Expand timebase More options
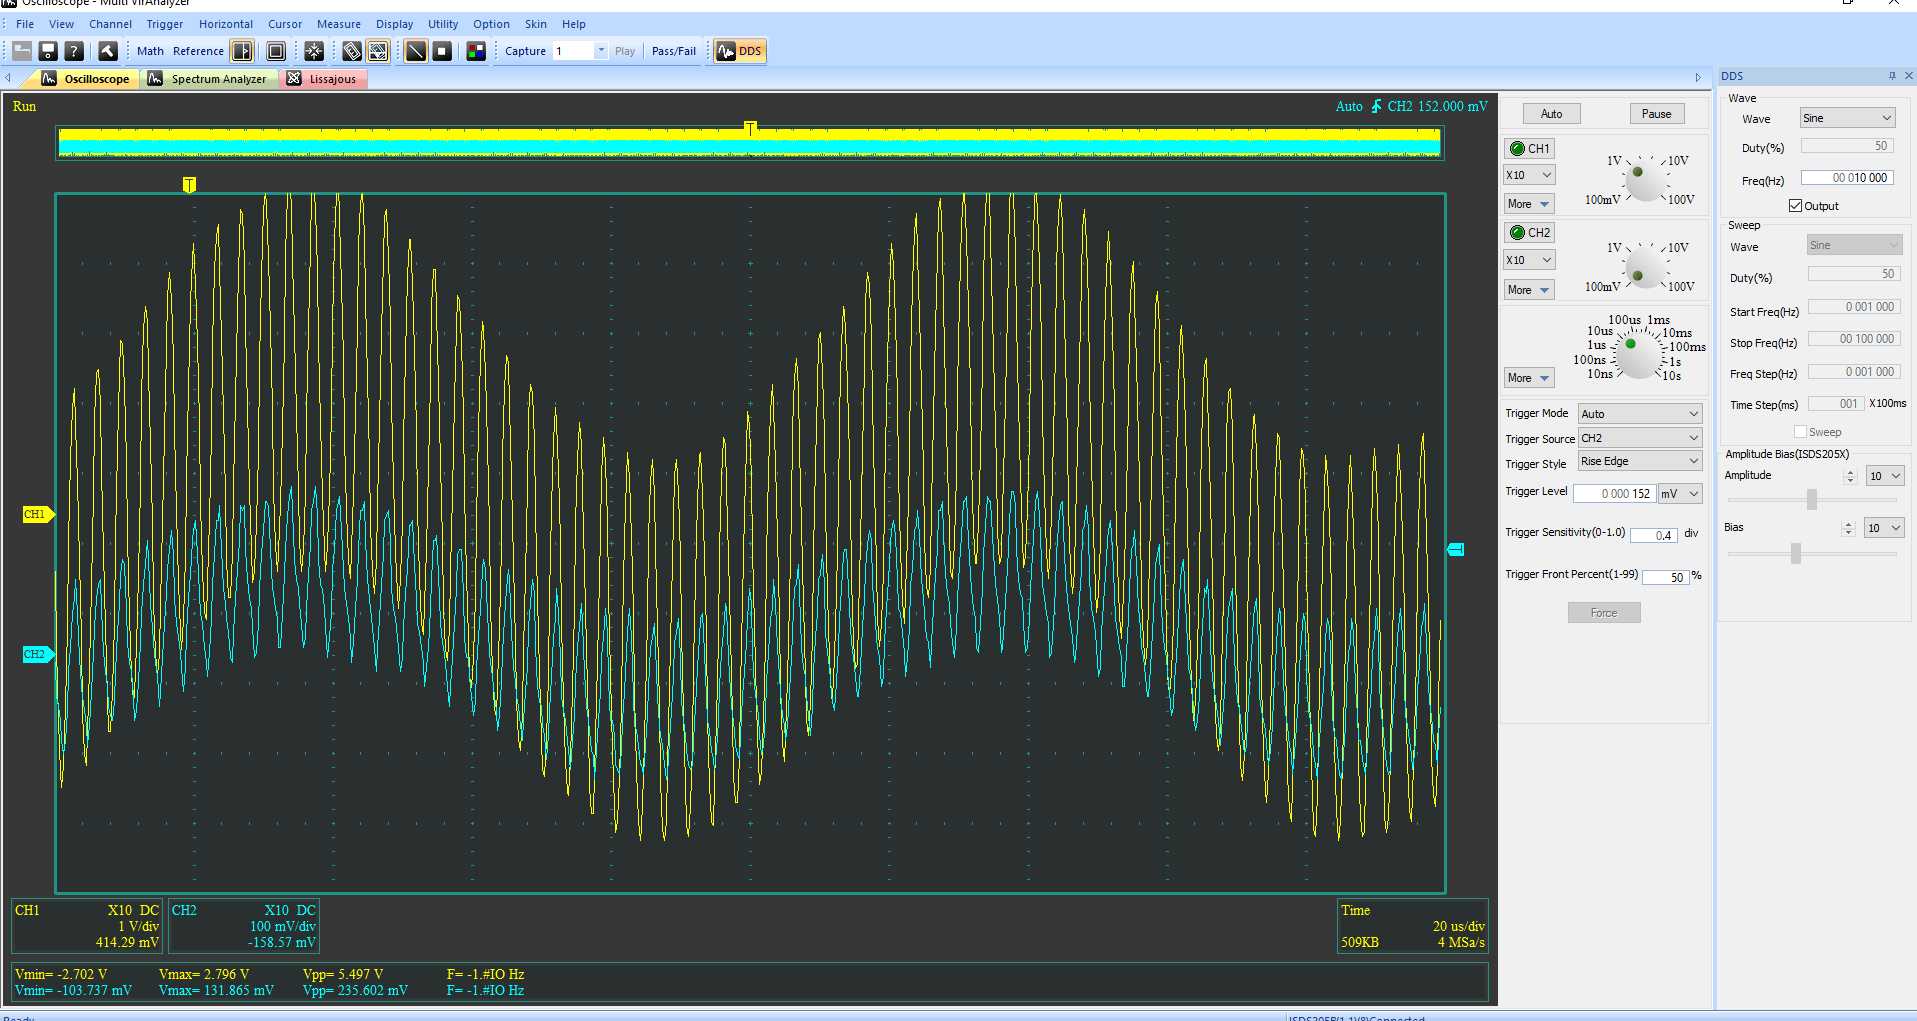This screenshot has height=1021, width=1917. click(1529, 378)
